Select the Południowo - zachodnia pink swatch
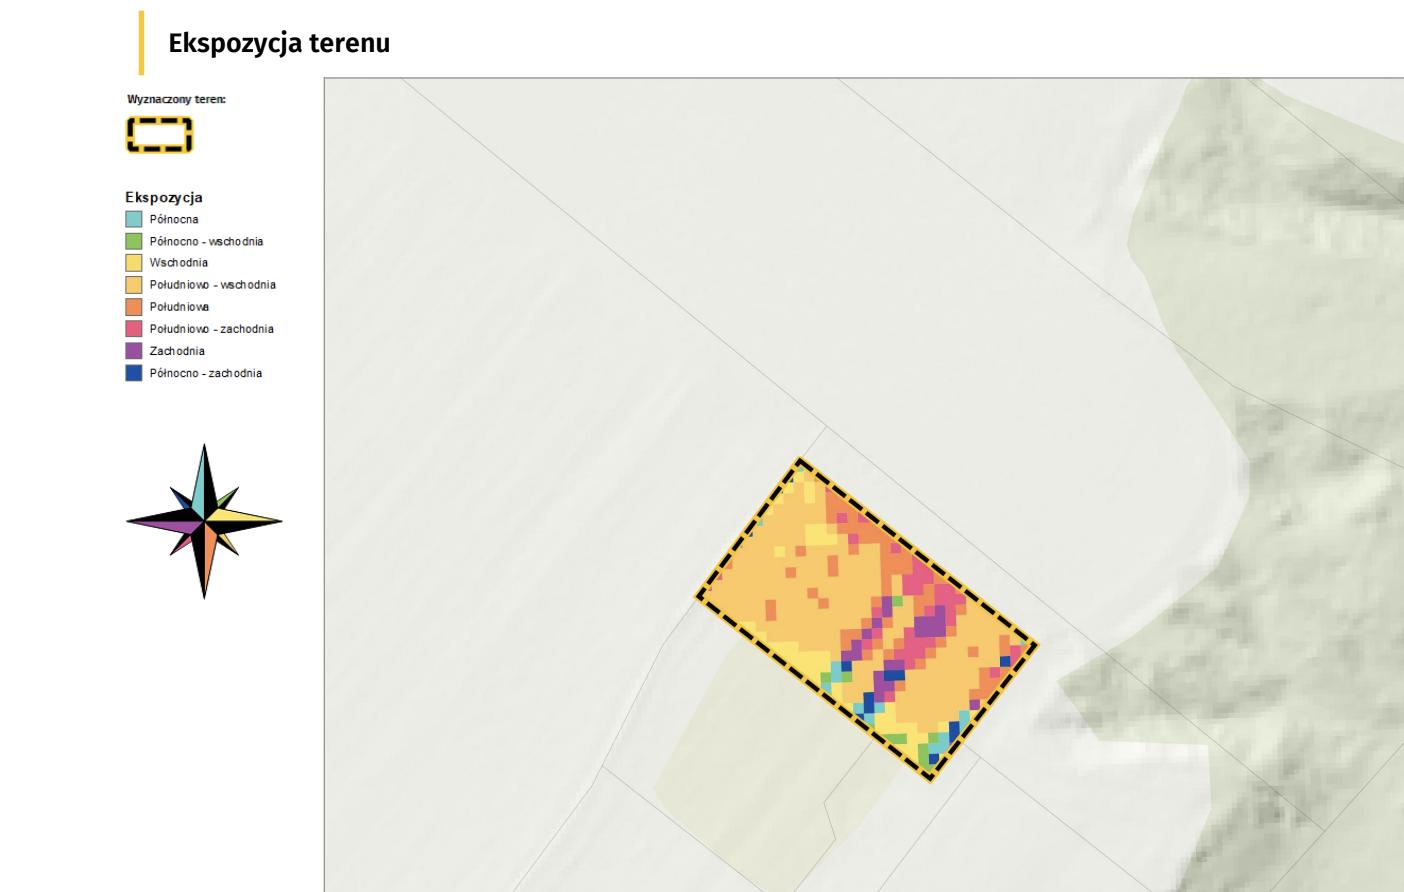Screen dimensions: 1404x892 coord(134,329)
